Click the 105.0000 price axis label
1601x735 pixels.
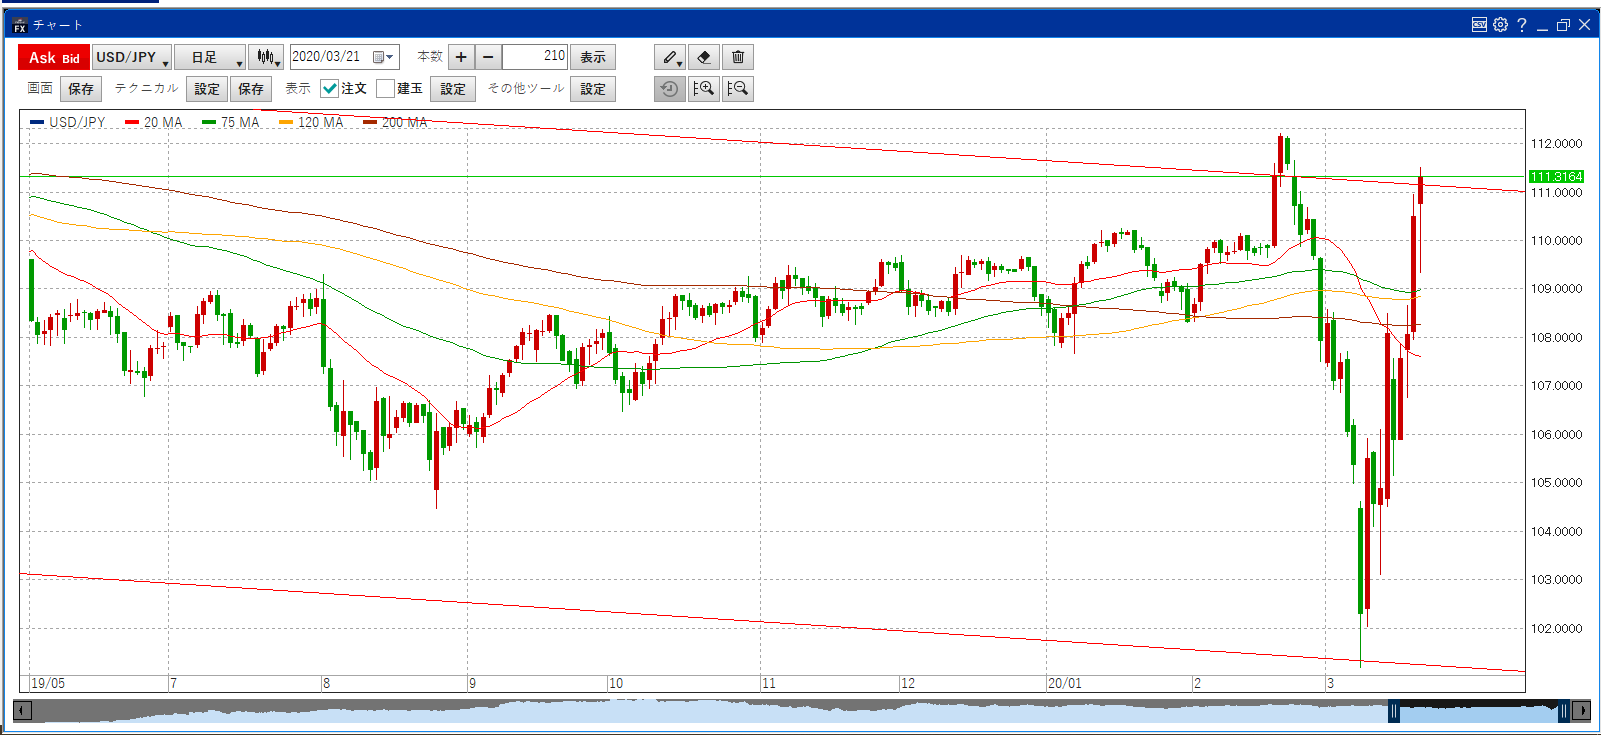point(1556,482)
